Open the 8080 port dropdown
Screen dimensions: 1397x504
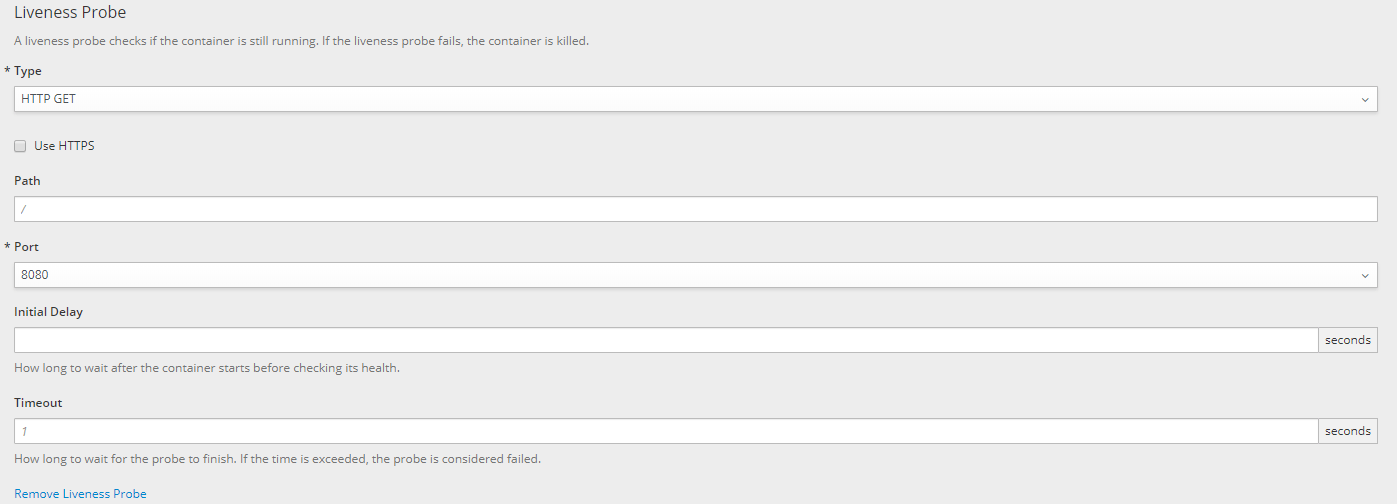click(x=696, y=275)
